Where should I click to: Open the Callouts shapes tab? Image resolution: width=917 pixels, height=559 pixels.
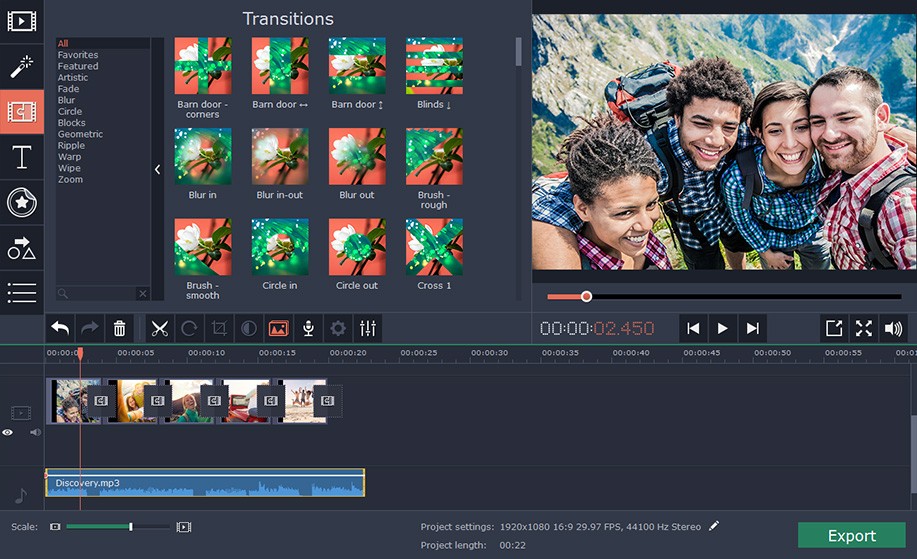click(22, 248)
